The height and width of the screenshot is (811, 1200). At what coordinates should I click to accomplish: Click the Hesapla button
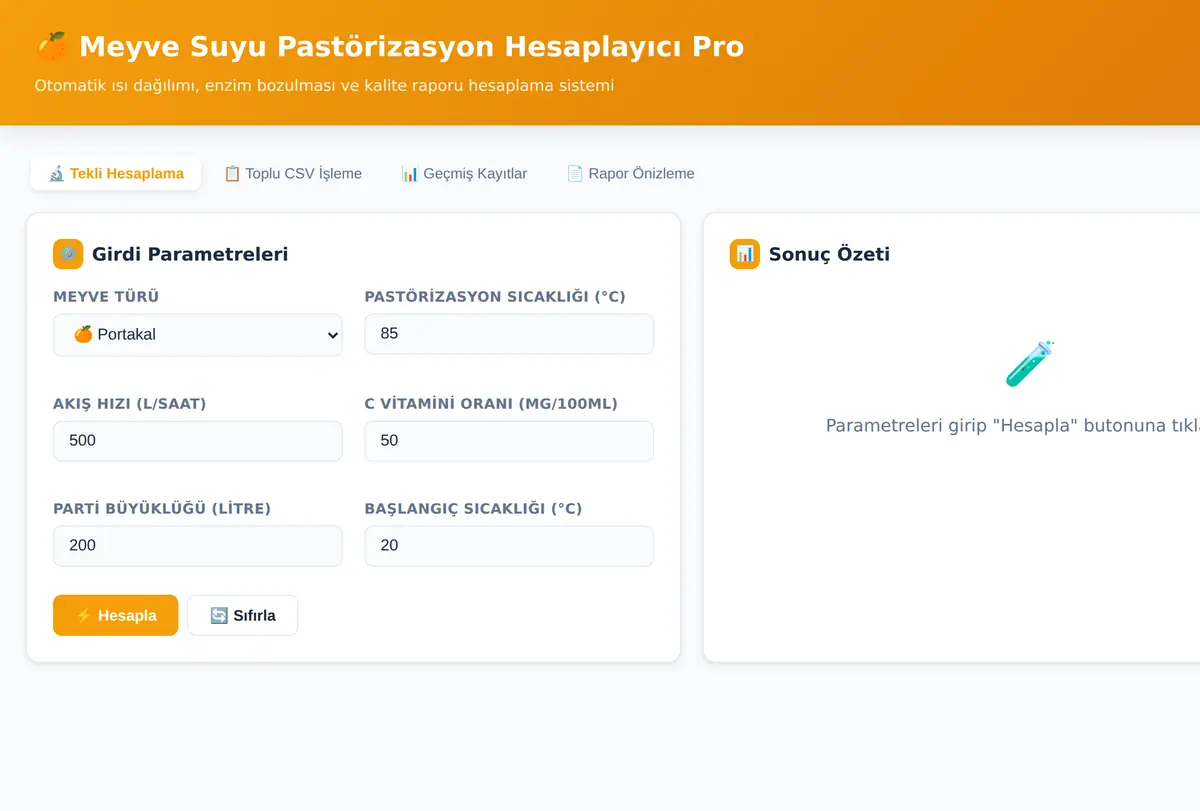116,615
